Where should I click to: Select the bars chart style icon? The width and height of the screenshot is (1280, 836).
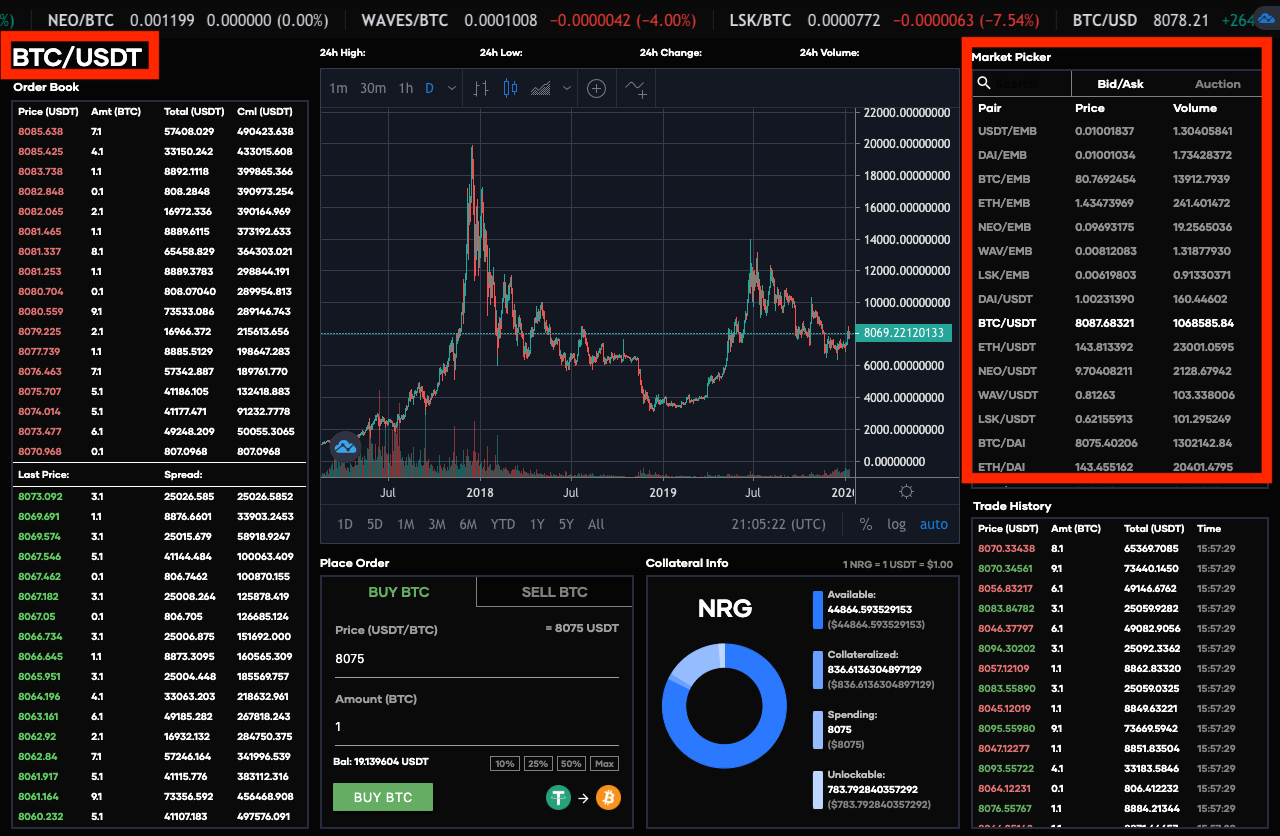481,88
